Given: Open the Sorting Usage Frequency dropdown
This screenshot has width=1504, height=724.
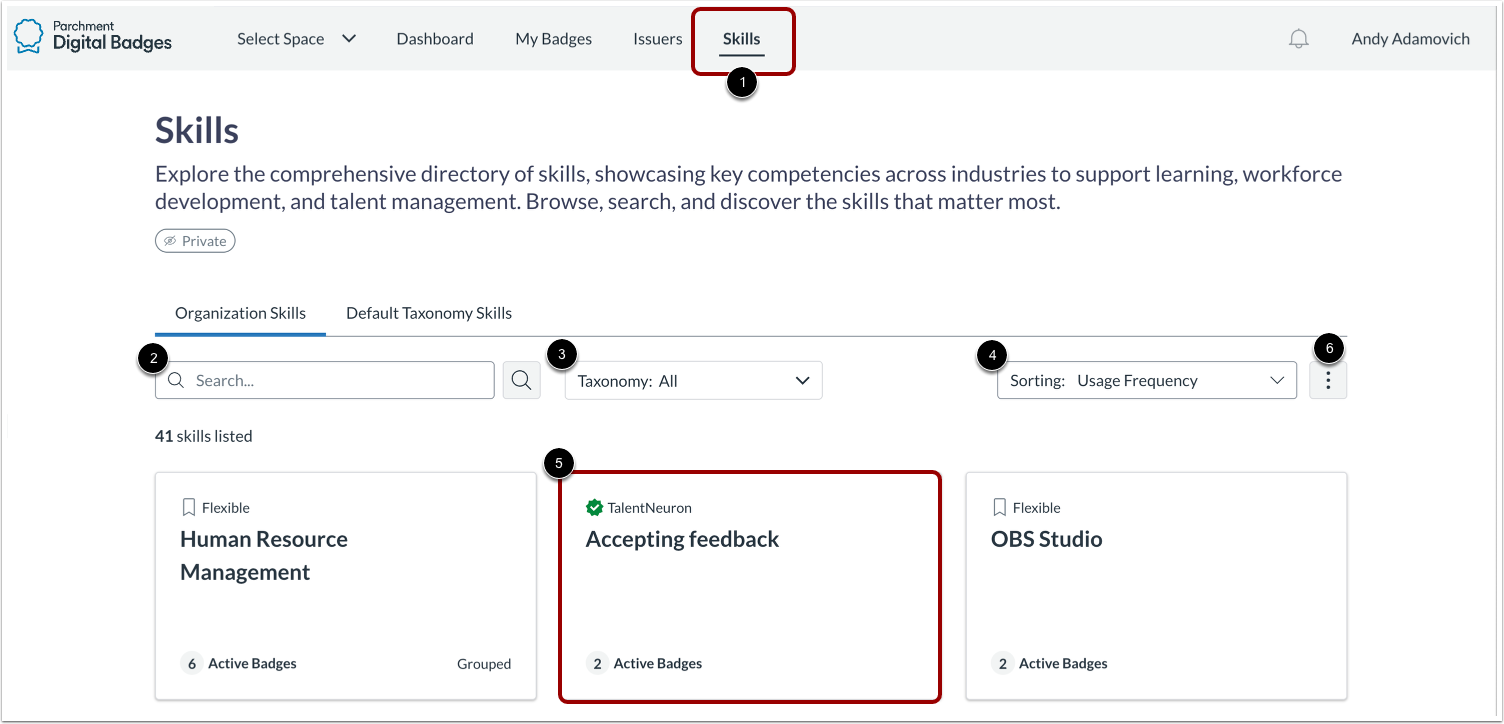Looking at the screenshot, I should (1146, 381).
